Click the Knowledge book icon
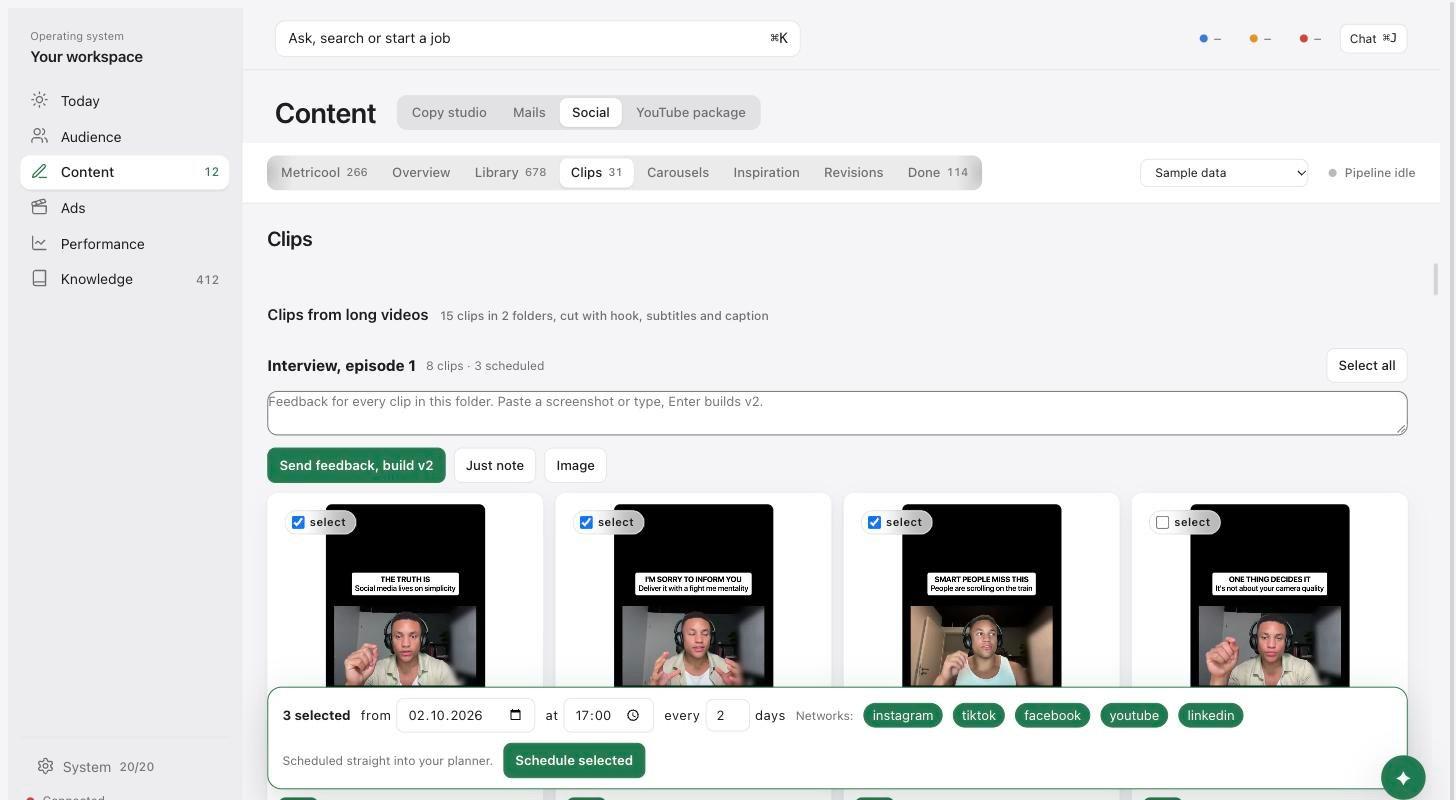Viewport: 1456px width, 800px height. click(39, 279)
